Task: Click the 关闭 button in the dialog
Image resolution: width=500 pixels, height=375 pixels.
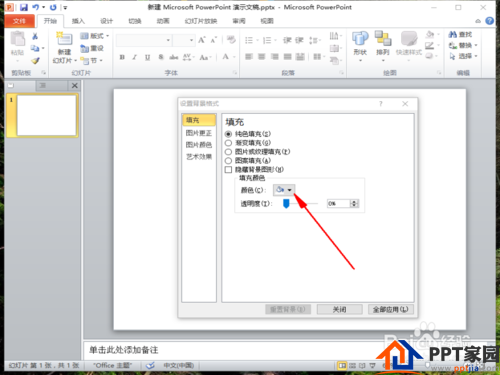Action: [x=339, y=309]
